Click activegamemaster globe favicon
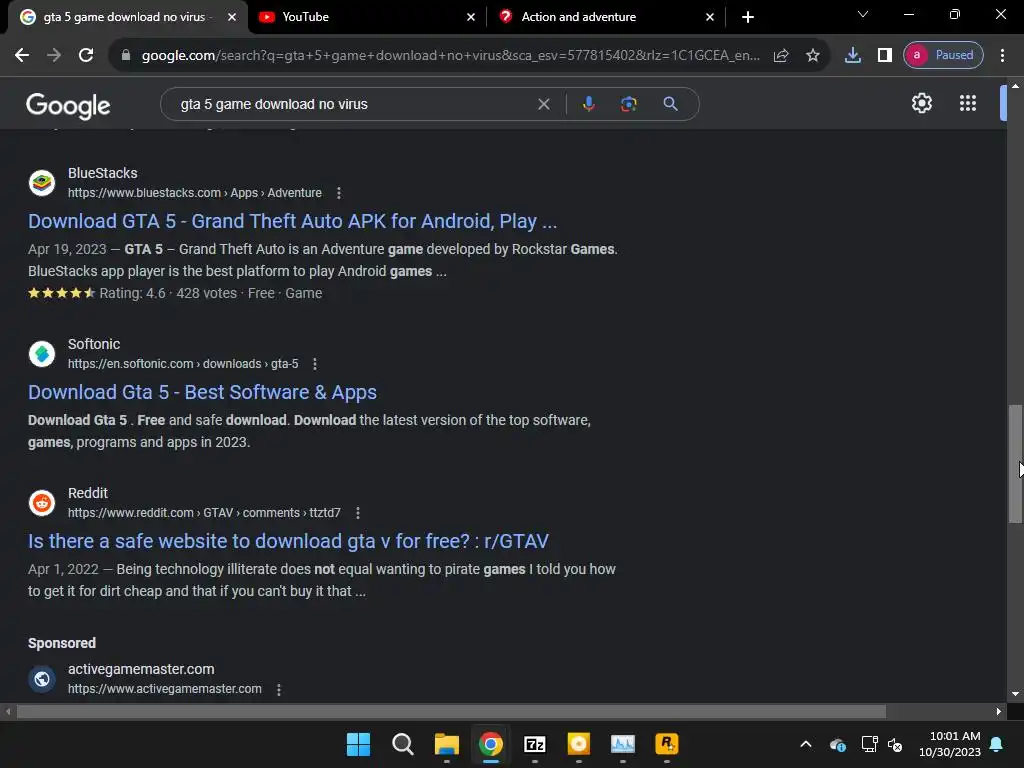The image size is (1024, 768). [42, 679]
